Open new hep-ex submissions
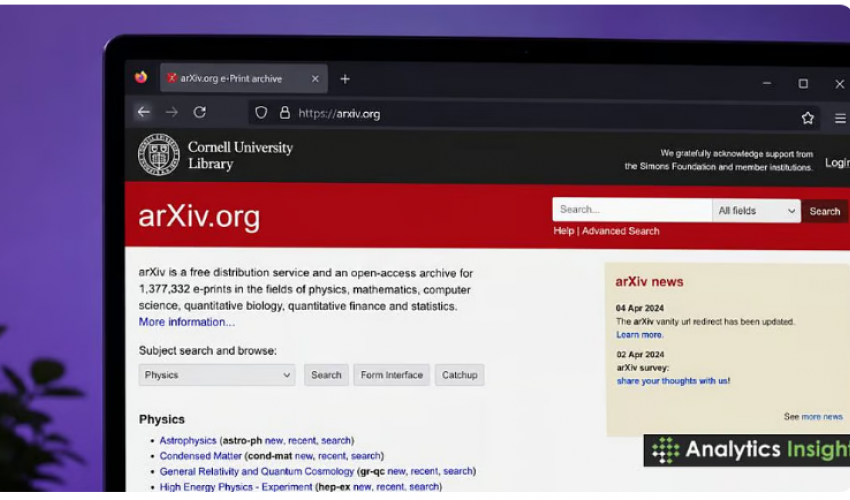 pyautogui.click(x=362, y=487)
